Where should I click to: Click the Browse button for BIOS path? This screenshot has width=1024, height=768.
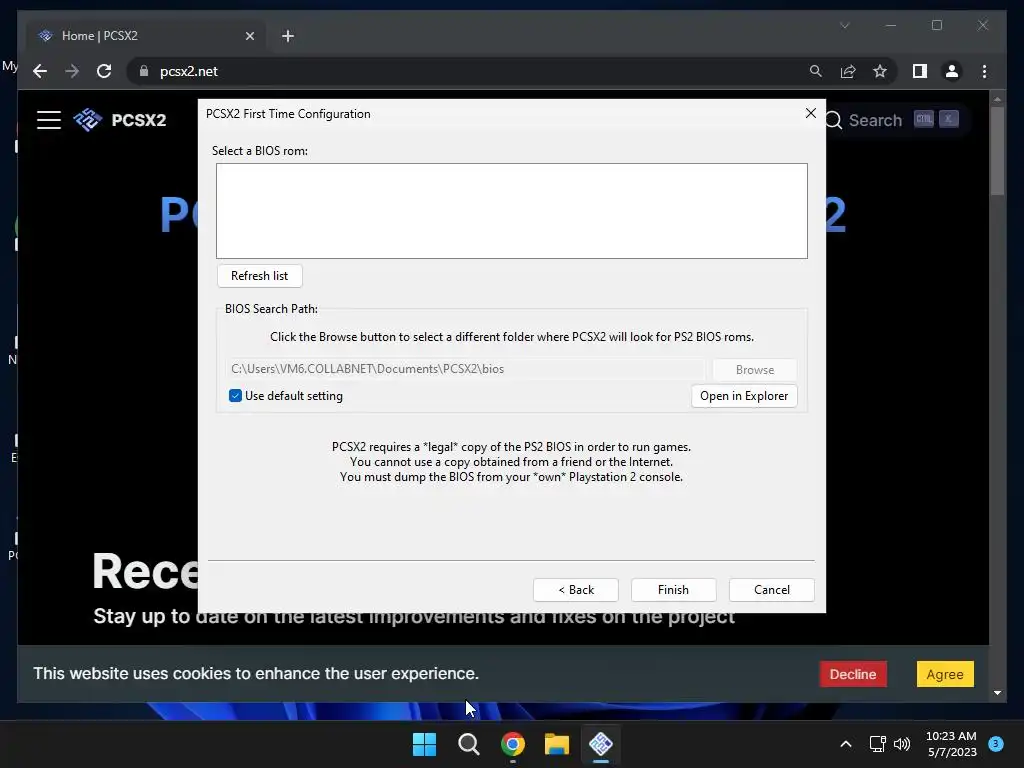754,370
